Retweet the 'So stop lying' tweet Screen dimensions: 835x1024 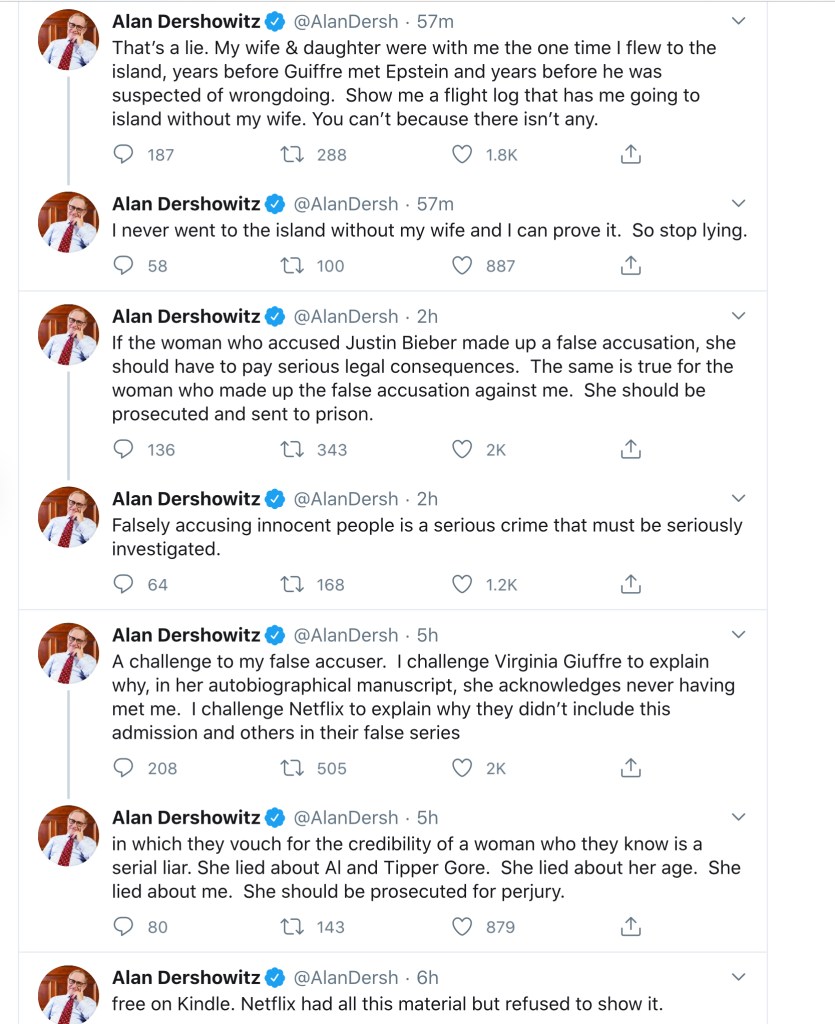[x=292, y=265]
